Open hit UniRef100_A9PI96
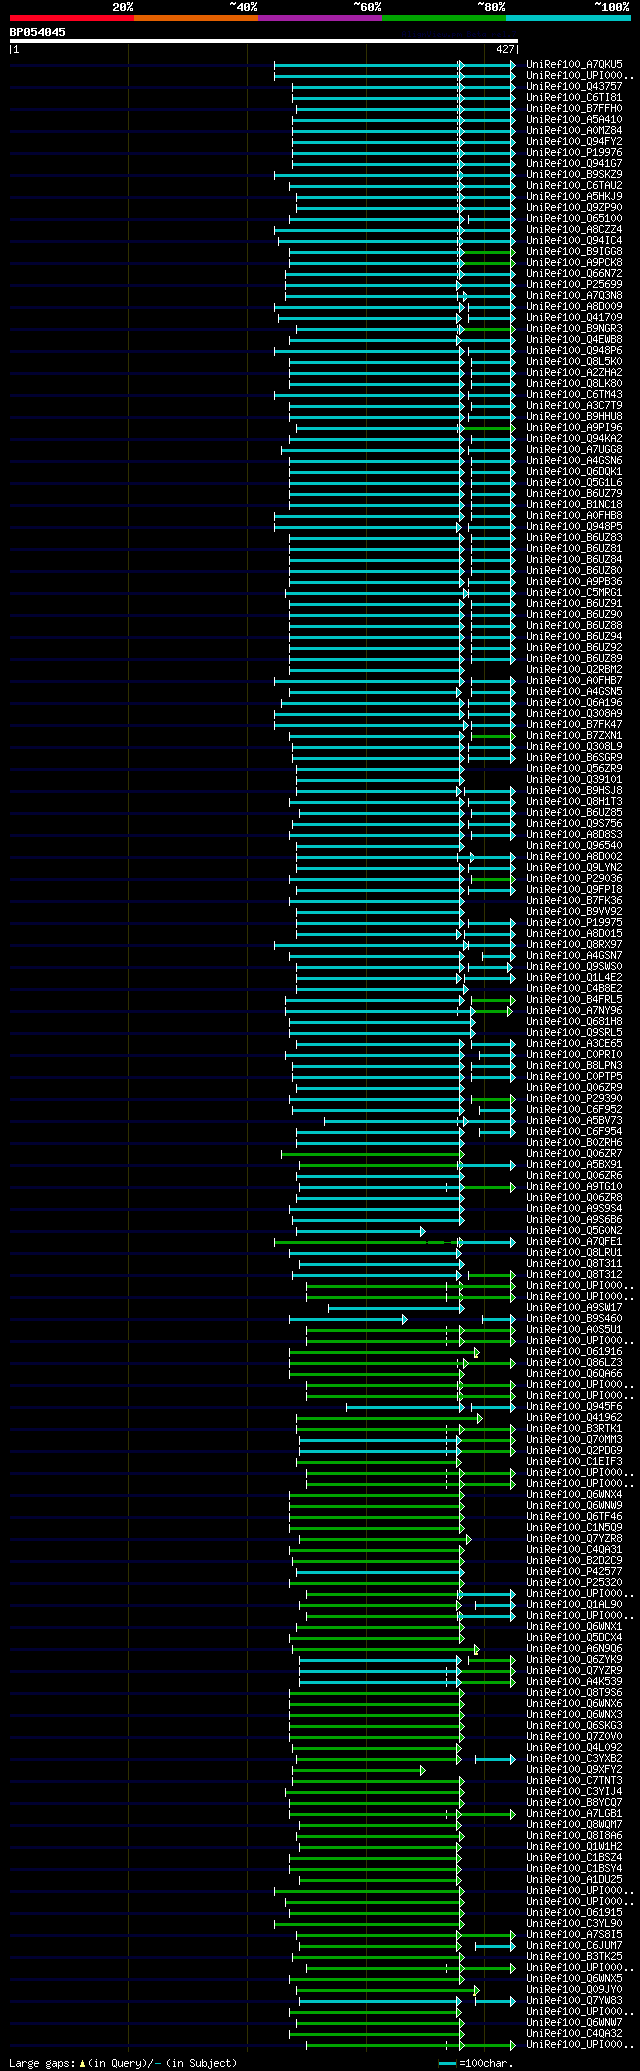The image size is (640, 2071). tap(574, 427)
